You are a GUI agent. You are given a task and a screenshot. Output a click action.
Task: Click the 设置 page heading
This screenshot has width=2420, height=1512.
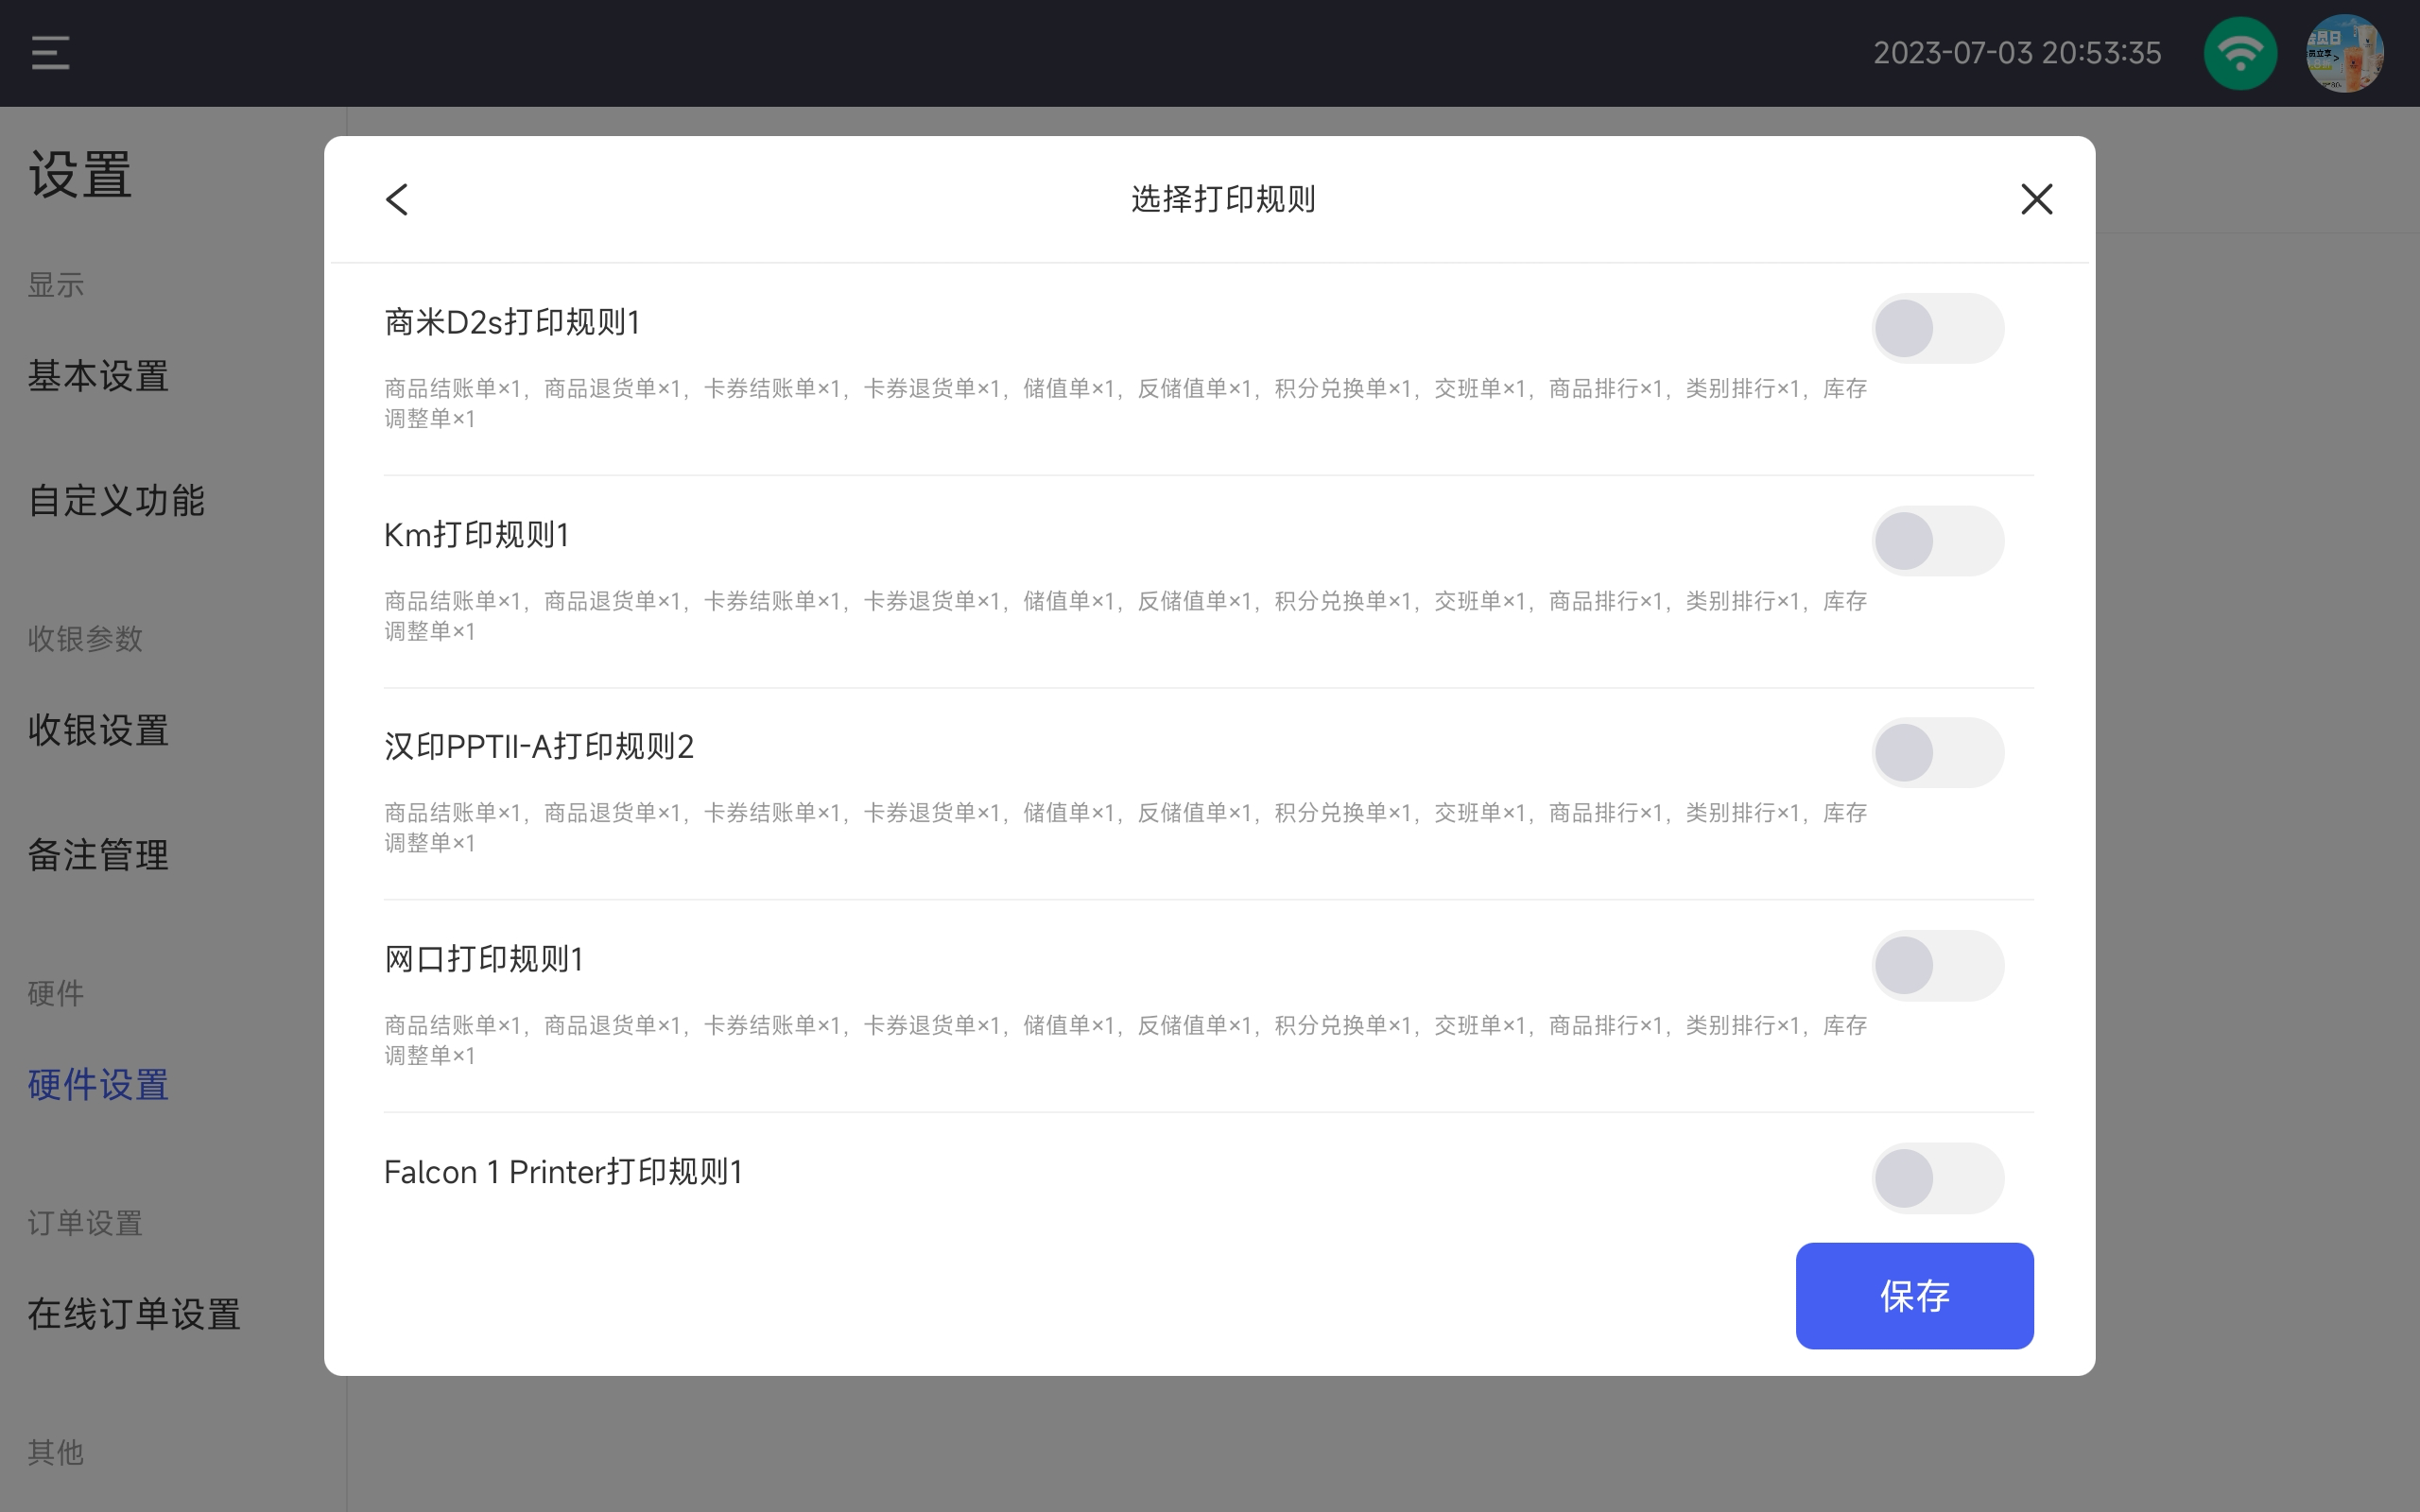click(x=80, y=174)
